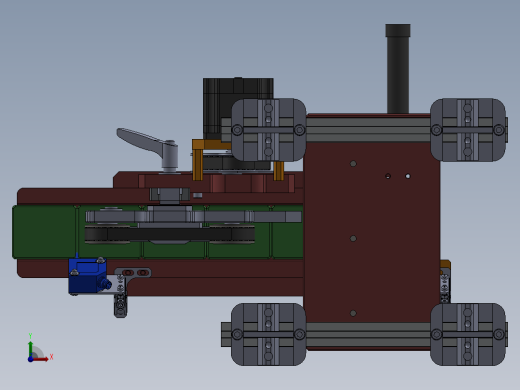Select the large maroon square base plate

tap(372, 232)
